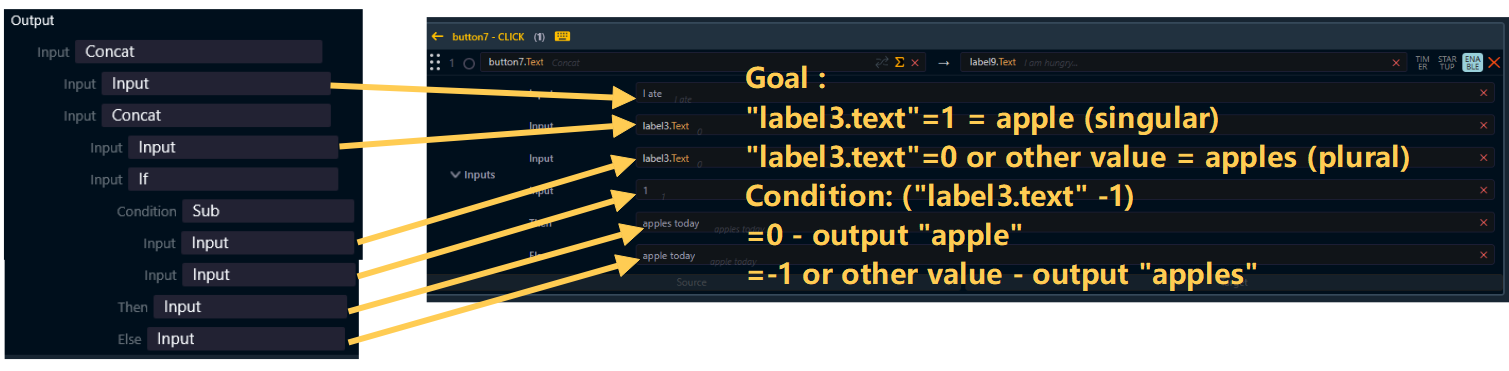
Task: Delete the binding row with red X
Action: (1494, 62)
